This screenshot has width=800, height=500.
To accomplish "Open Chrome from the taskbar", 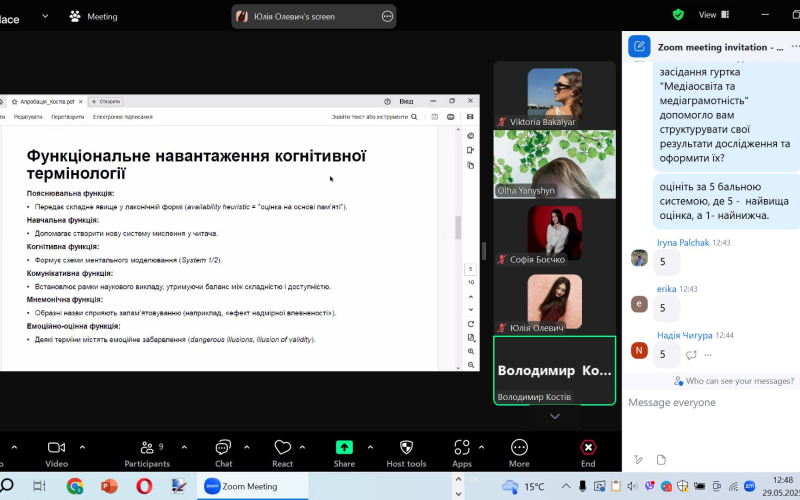I will [75, 486].
